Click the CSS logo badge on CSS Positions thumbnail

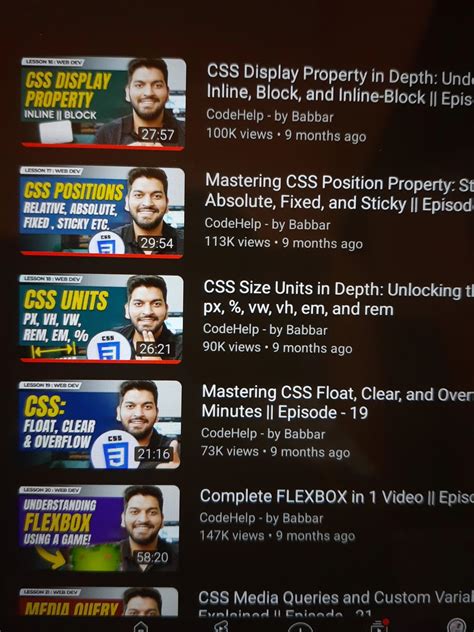pos(107,242)
